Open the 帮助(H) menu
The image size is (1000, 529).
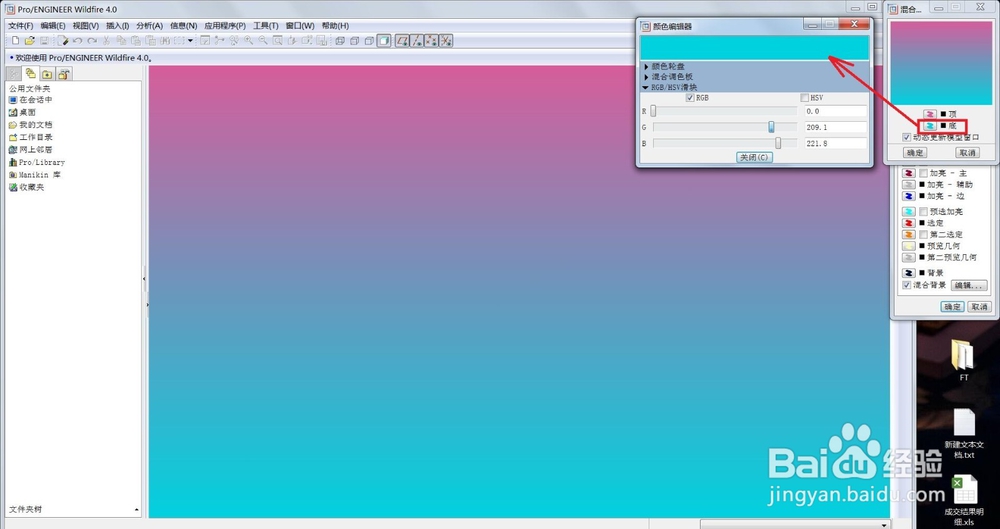(335, 26)
